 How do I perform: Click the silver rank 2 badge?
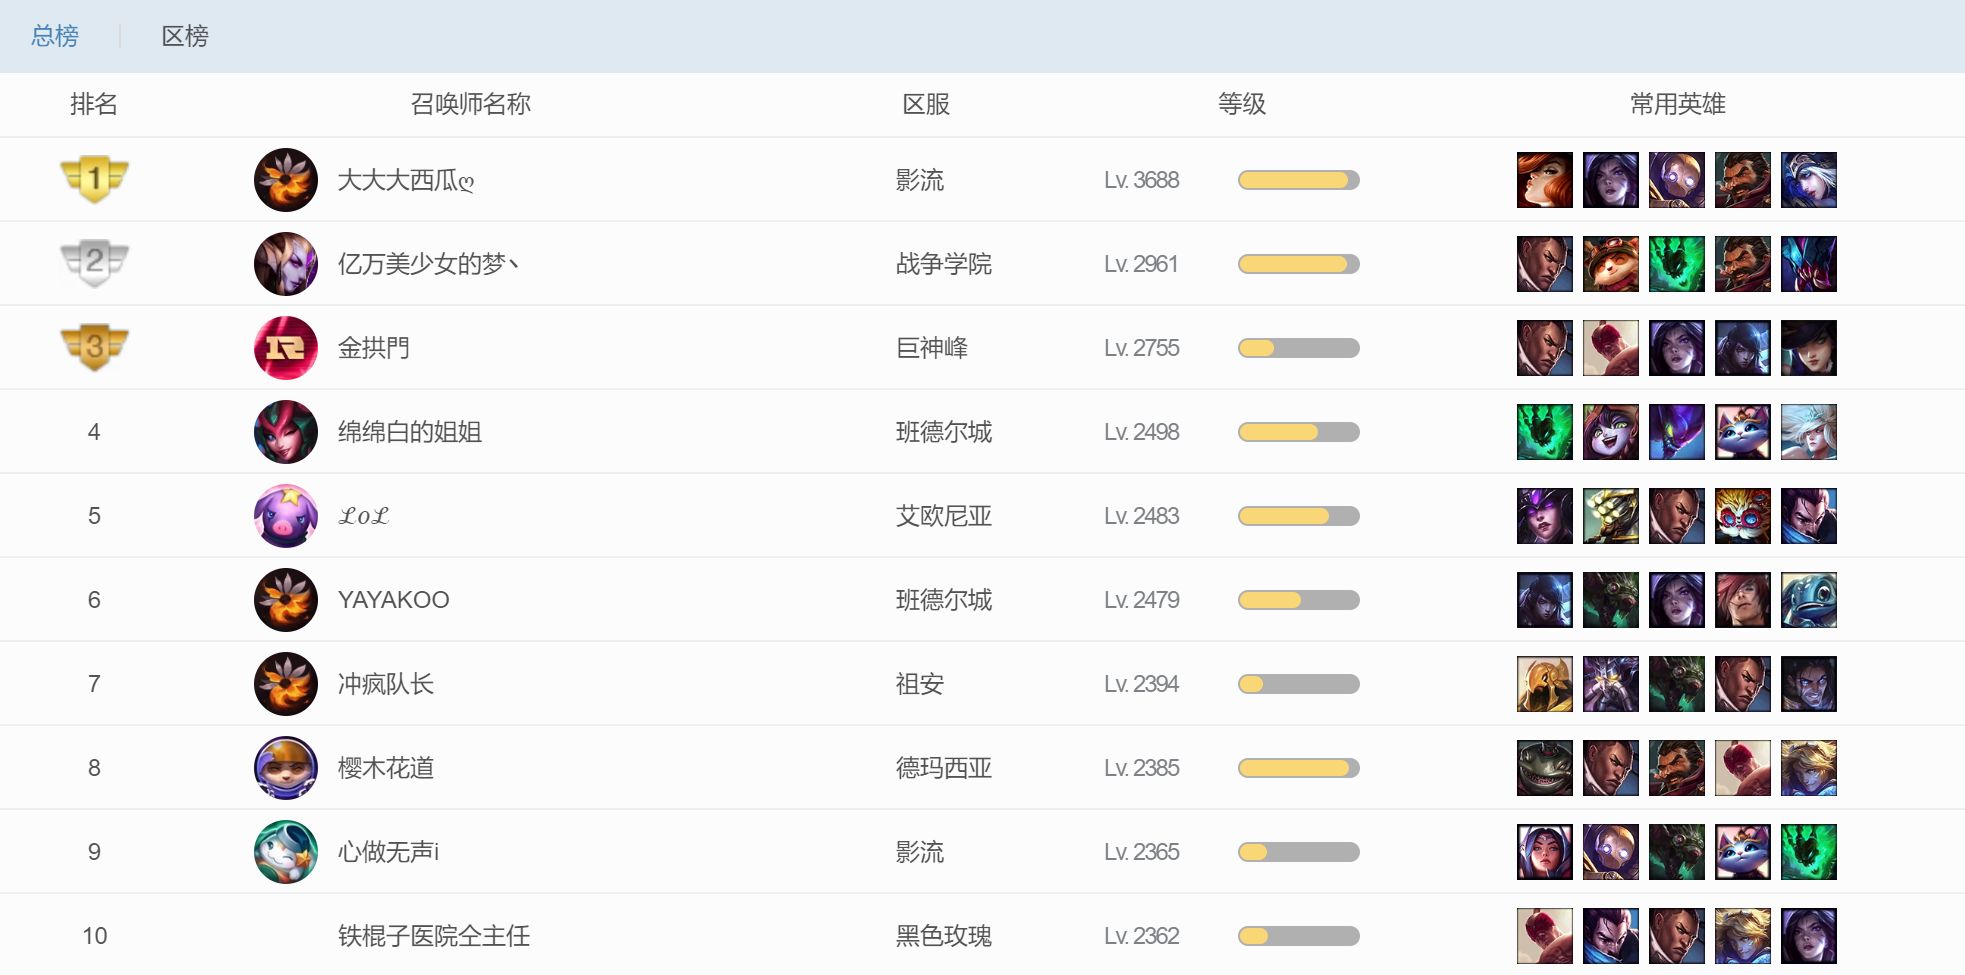click(x=94, y=263)
